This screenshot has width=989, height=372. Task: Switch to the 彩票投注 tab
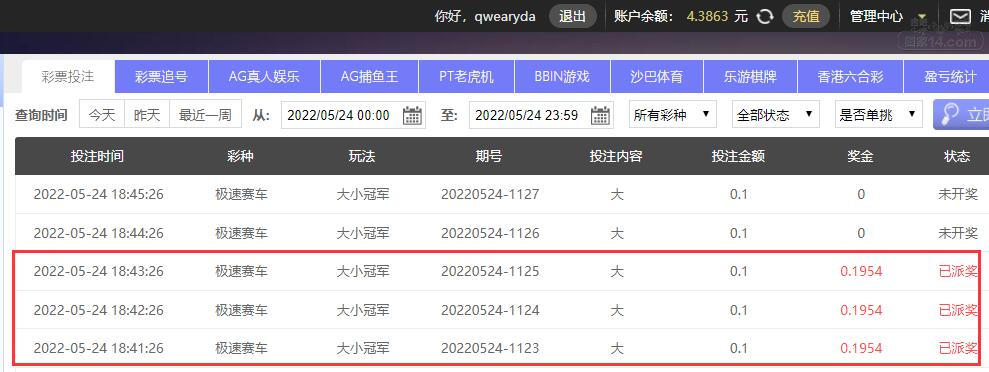(x=68, y=77)
